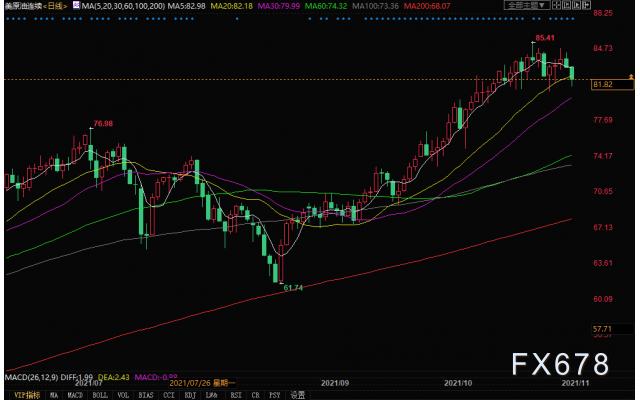The width and height of the screenshot is (640, 400).
Task: Select the CR indicator tab
Action: (256, 395)
